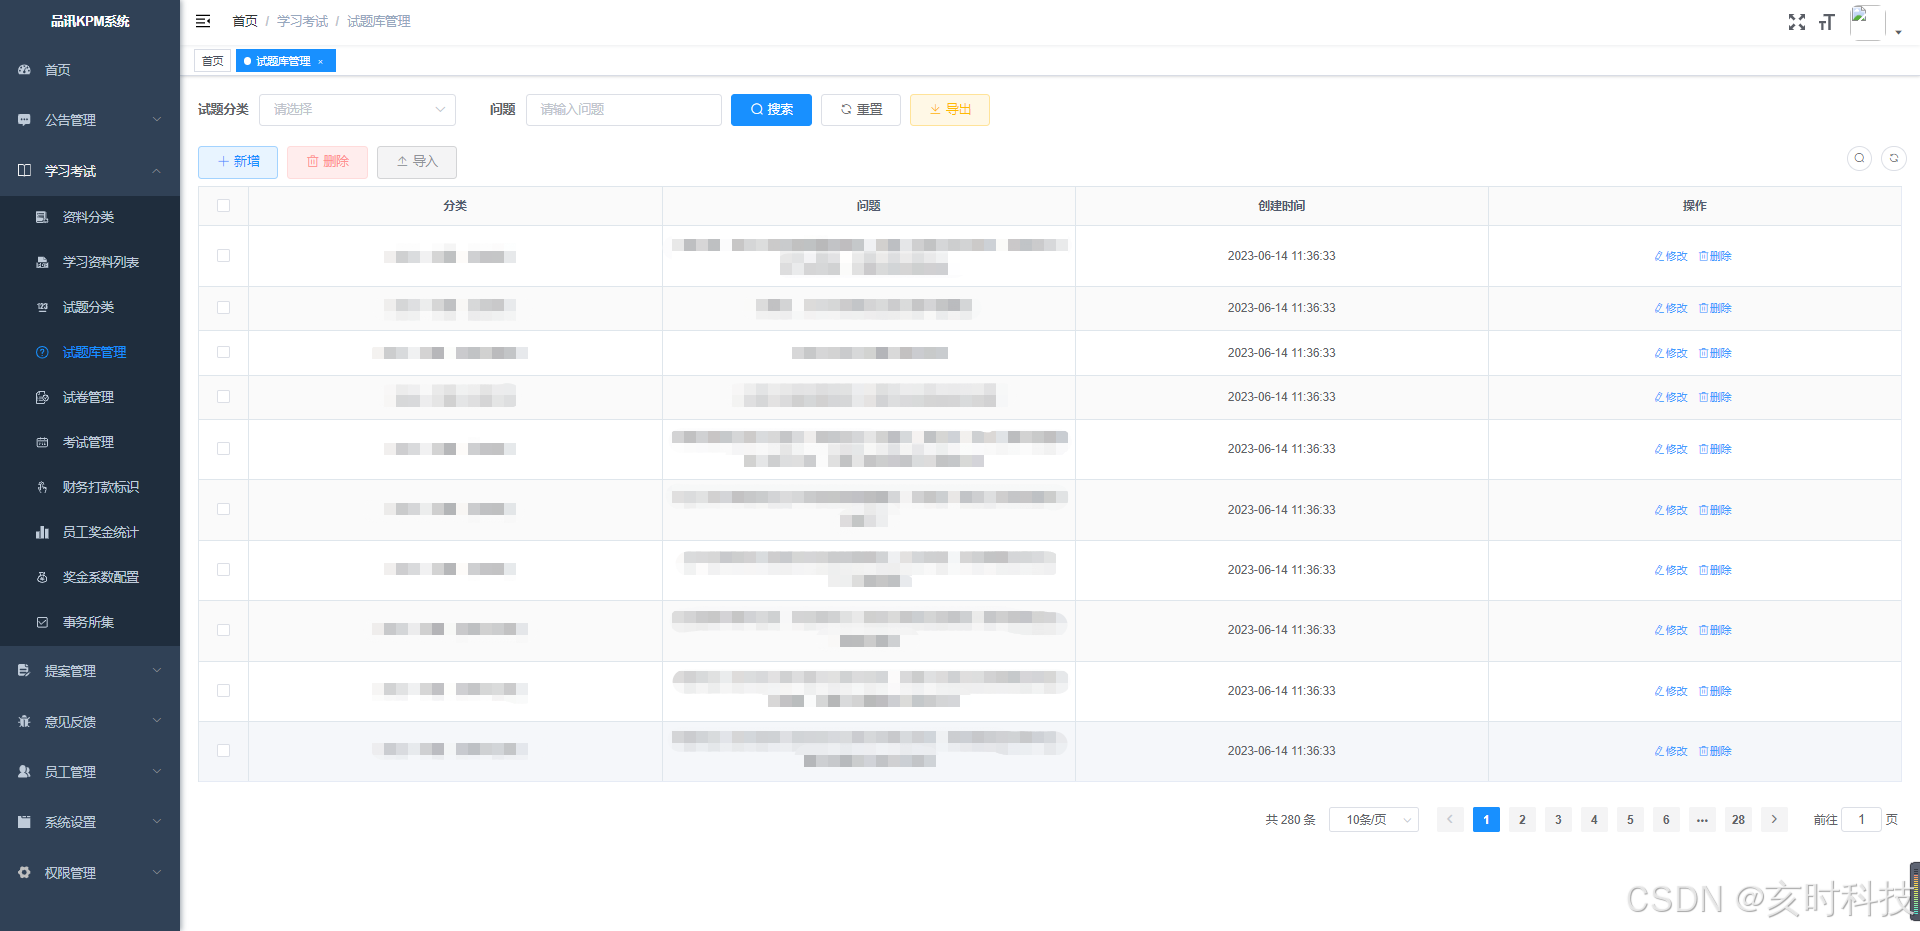Tick the checkbox of the third table row

[x=223, y=352]
